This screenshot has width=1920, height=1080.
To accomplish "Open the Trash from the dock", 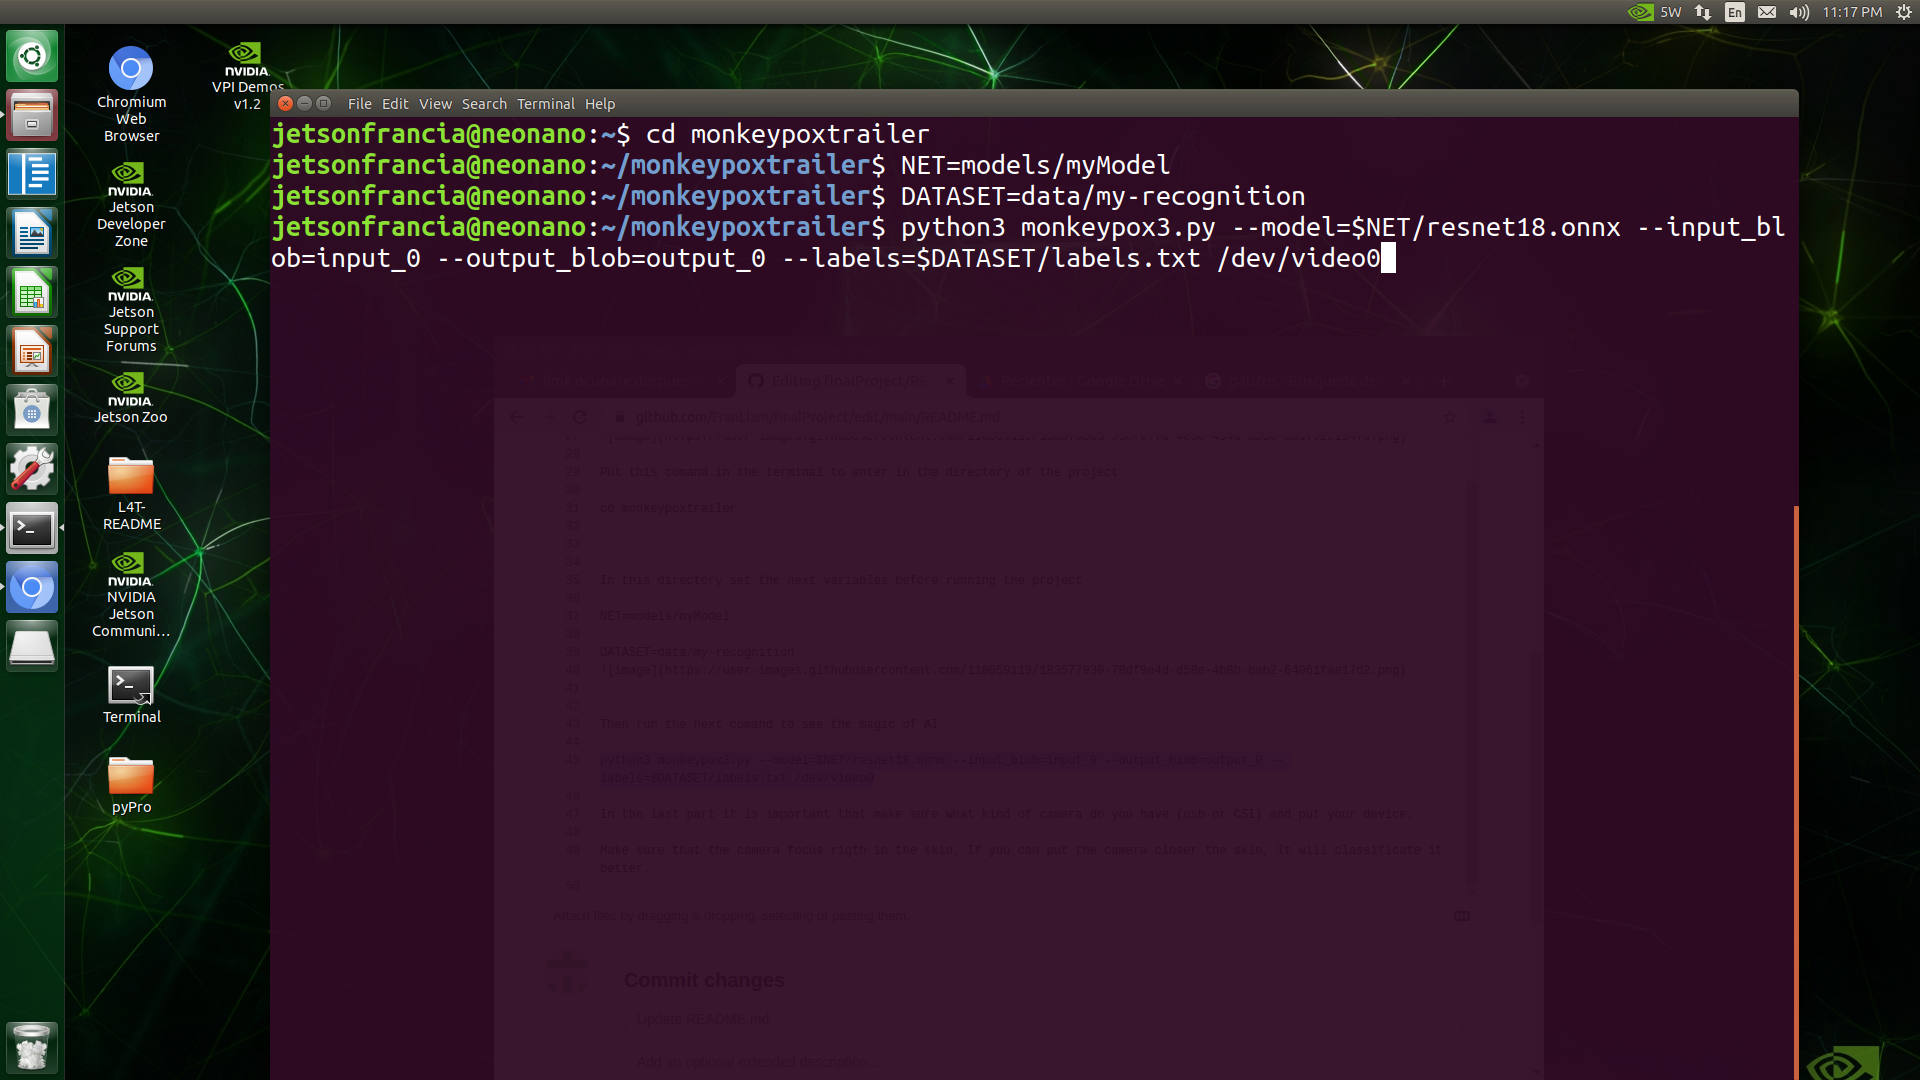I will click(x=32, y=1047).
